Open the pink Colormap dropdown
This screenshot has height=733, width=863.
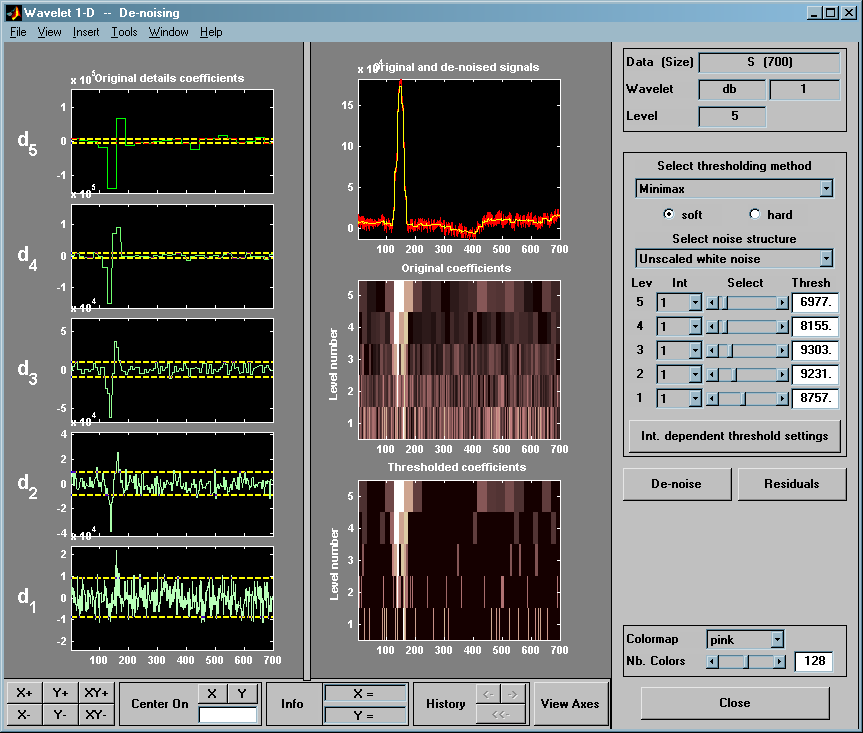click(745, 639)
